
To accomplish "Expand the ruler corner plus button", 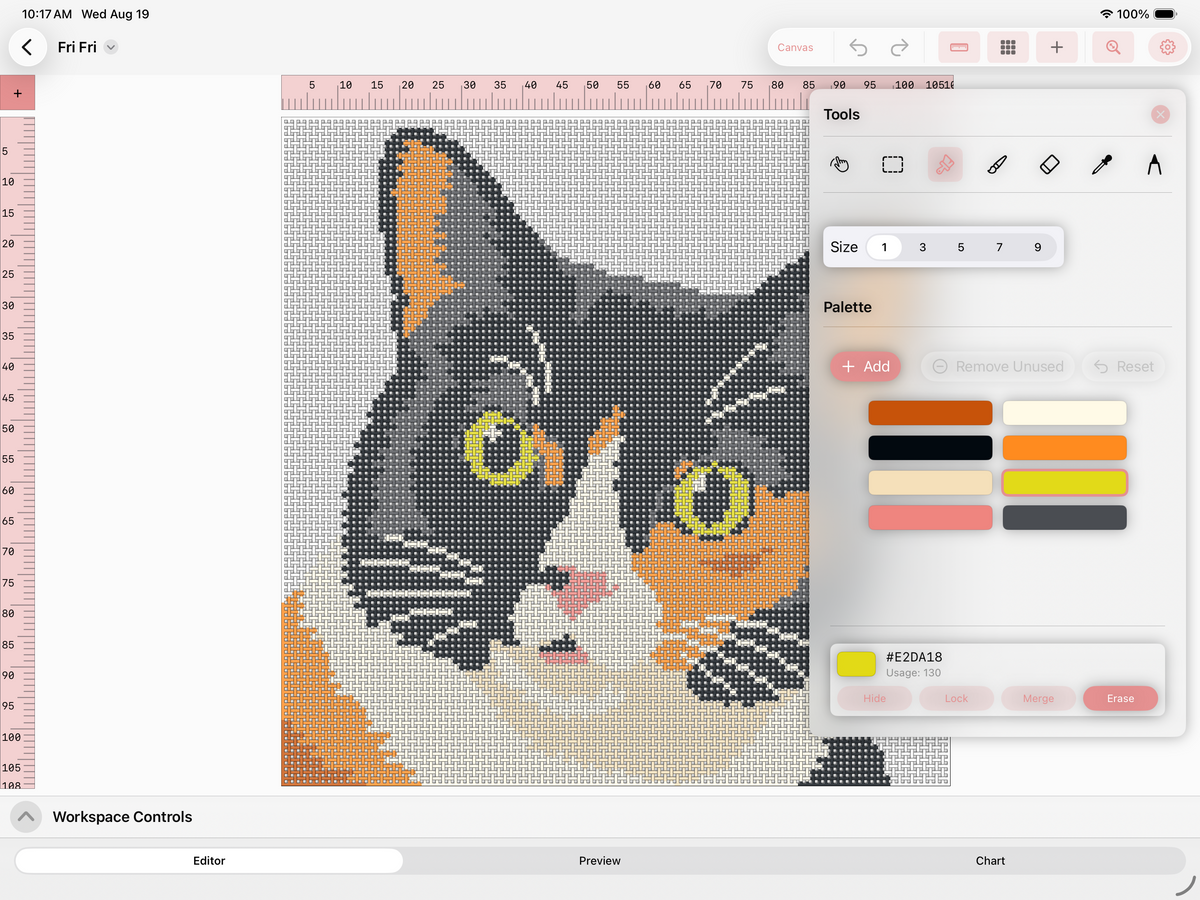I will tap(17, 93).
